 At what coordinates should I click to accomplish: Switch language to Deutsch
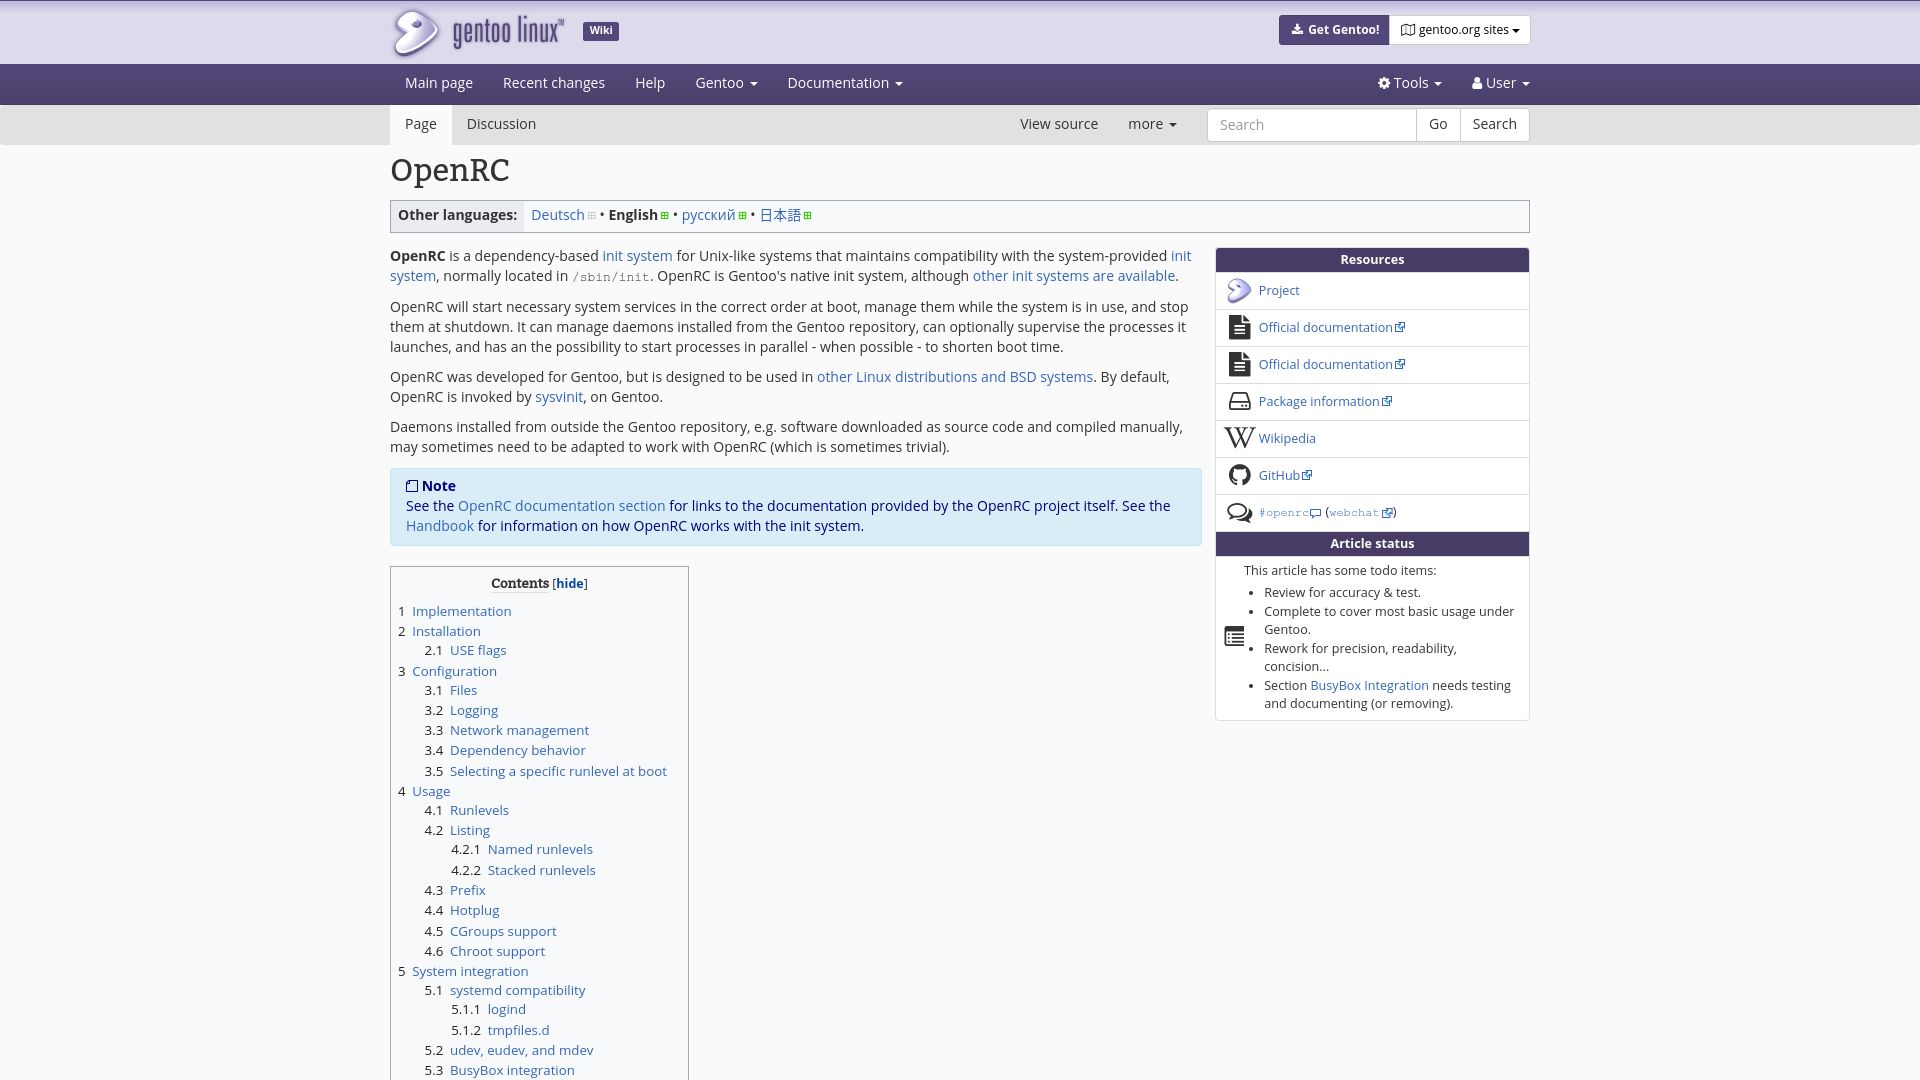[558, 216]
